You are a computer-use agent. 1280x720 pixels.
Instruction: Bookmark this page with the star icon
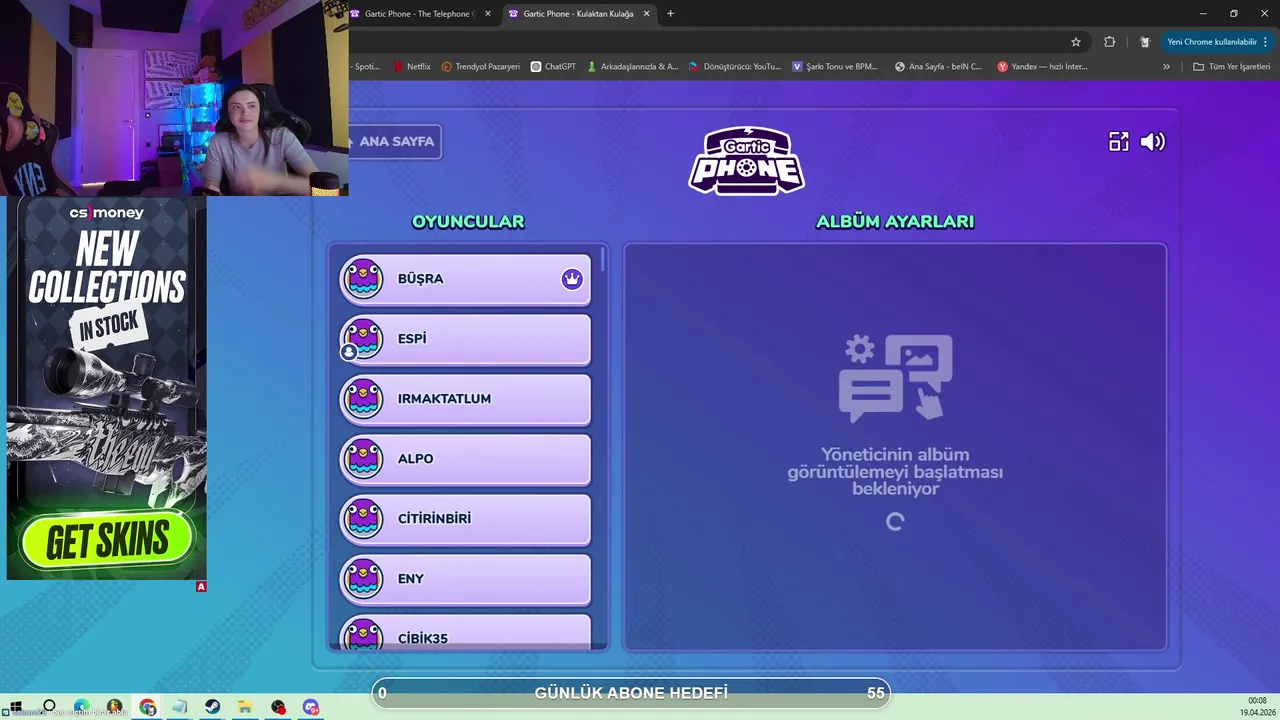tap(1076, 42)
